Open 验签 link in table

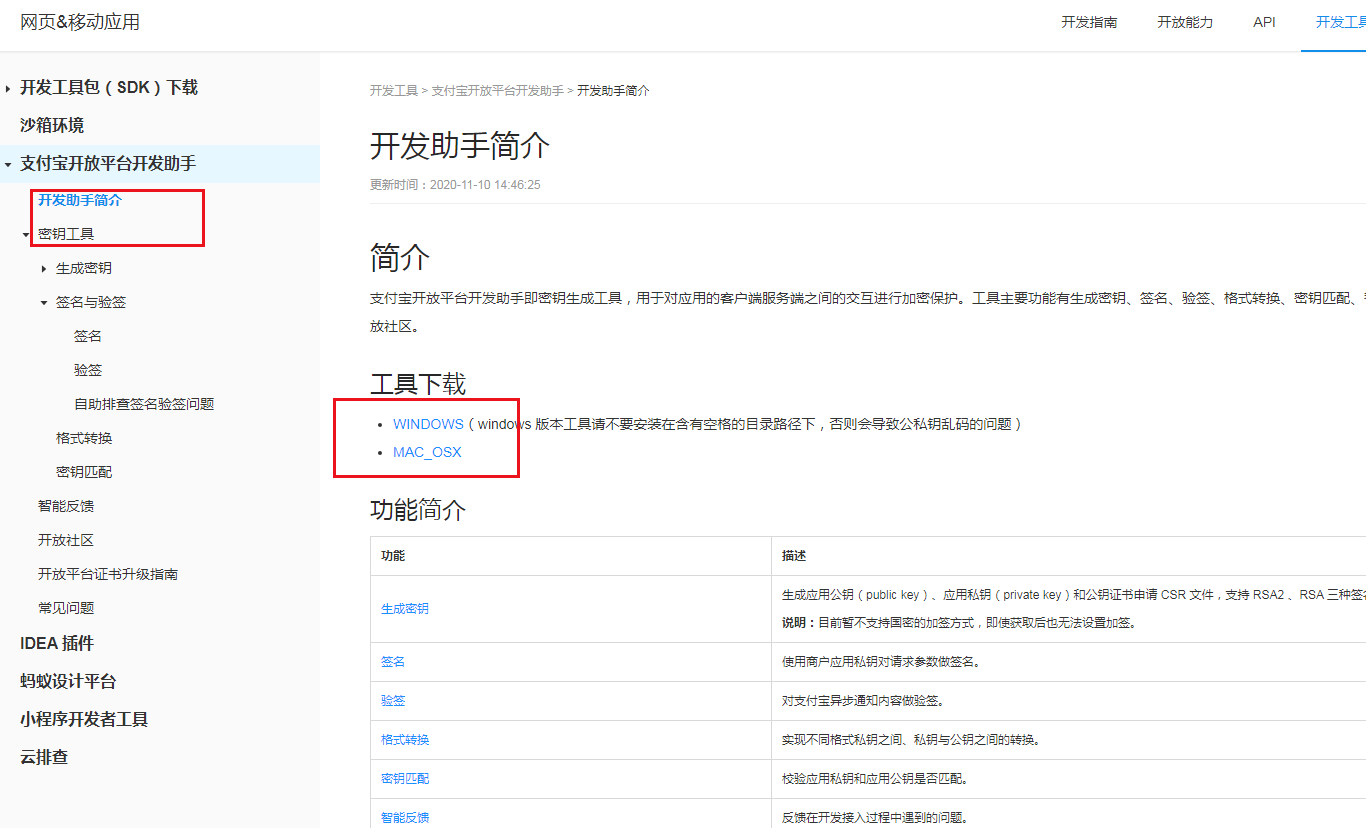click(393, 701)
